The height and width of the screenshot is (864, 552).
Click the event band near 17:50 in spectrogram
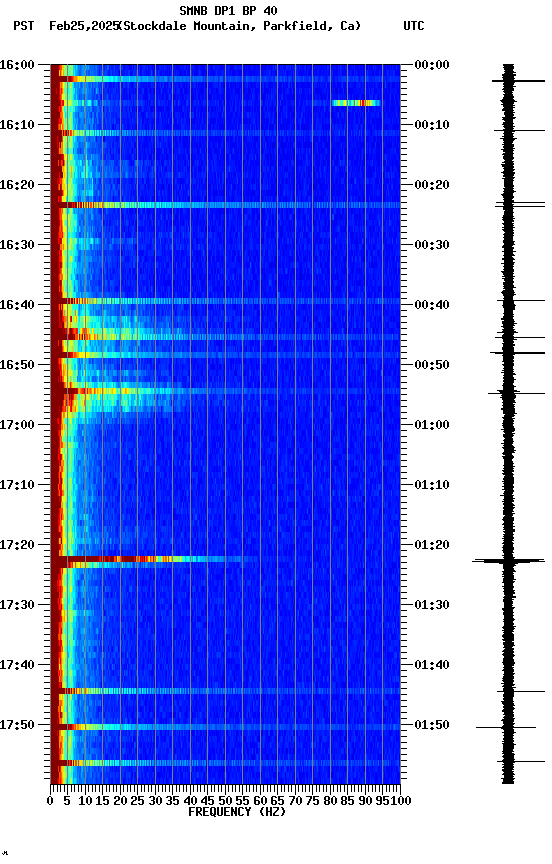(x=225, y=727)
